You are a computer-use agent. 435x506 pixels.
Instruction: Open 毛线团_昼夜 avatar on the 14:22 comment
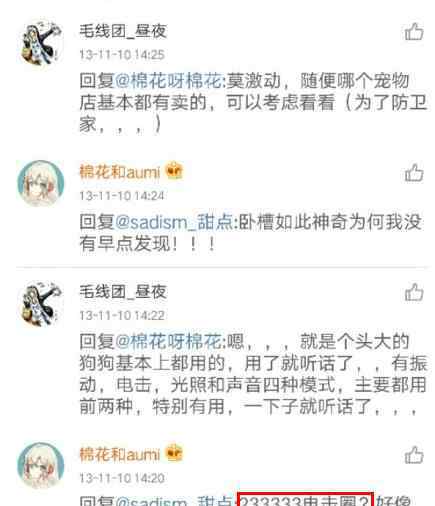(x=40, y=304)
